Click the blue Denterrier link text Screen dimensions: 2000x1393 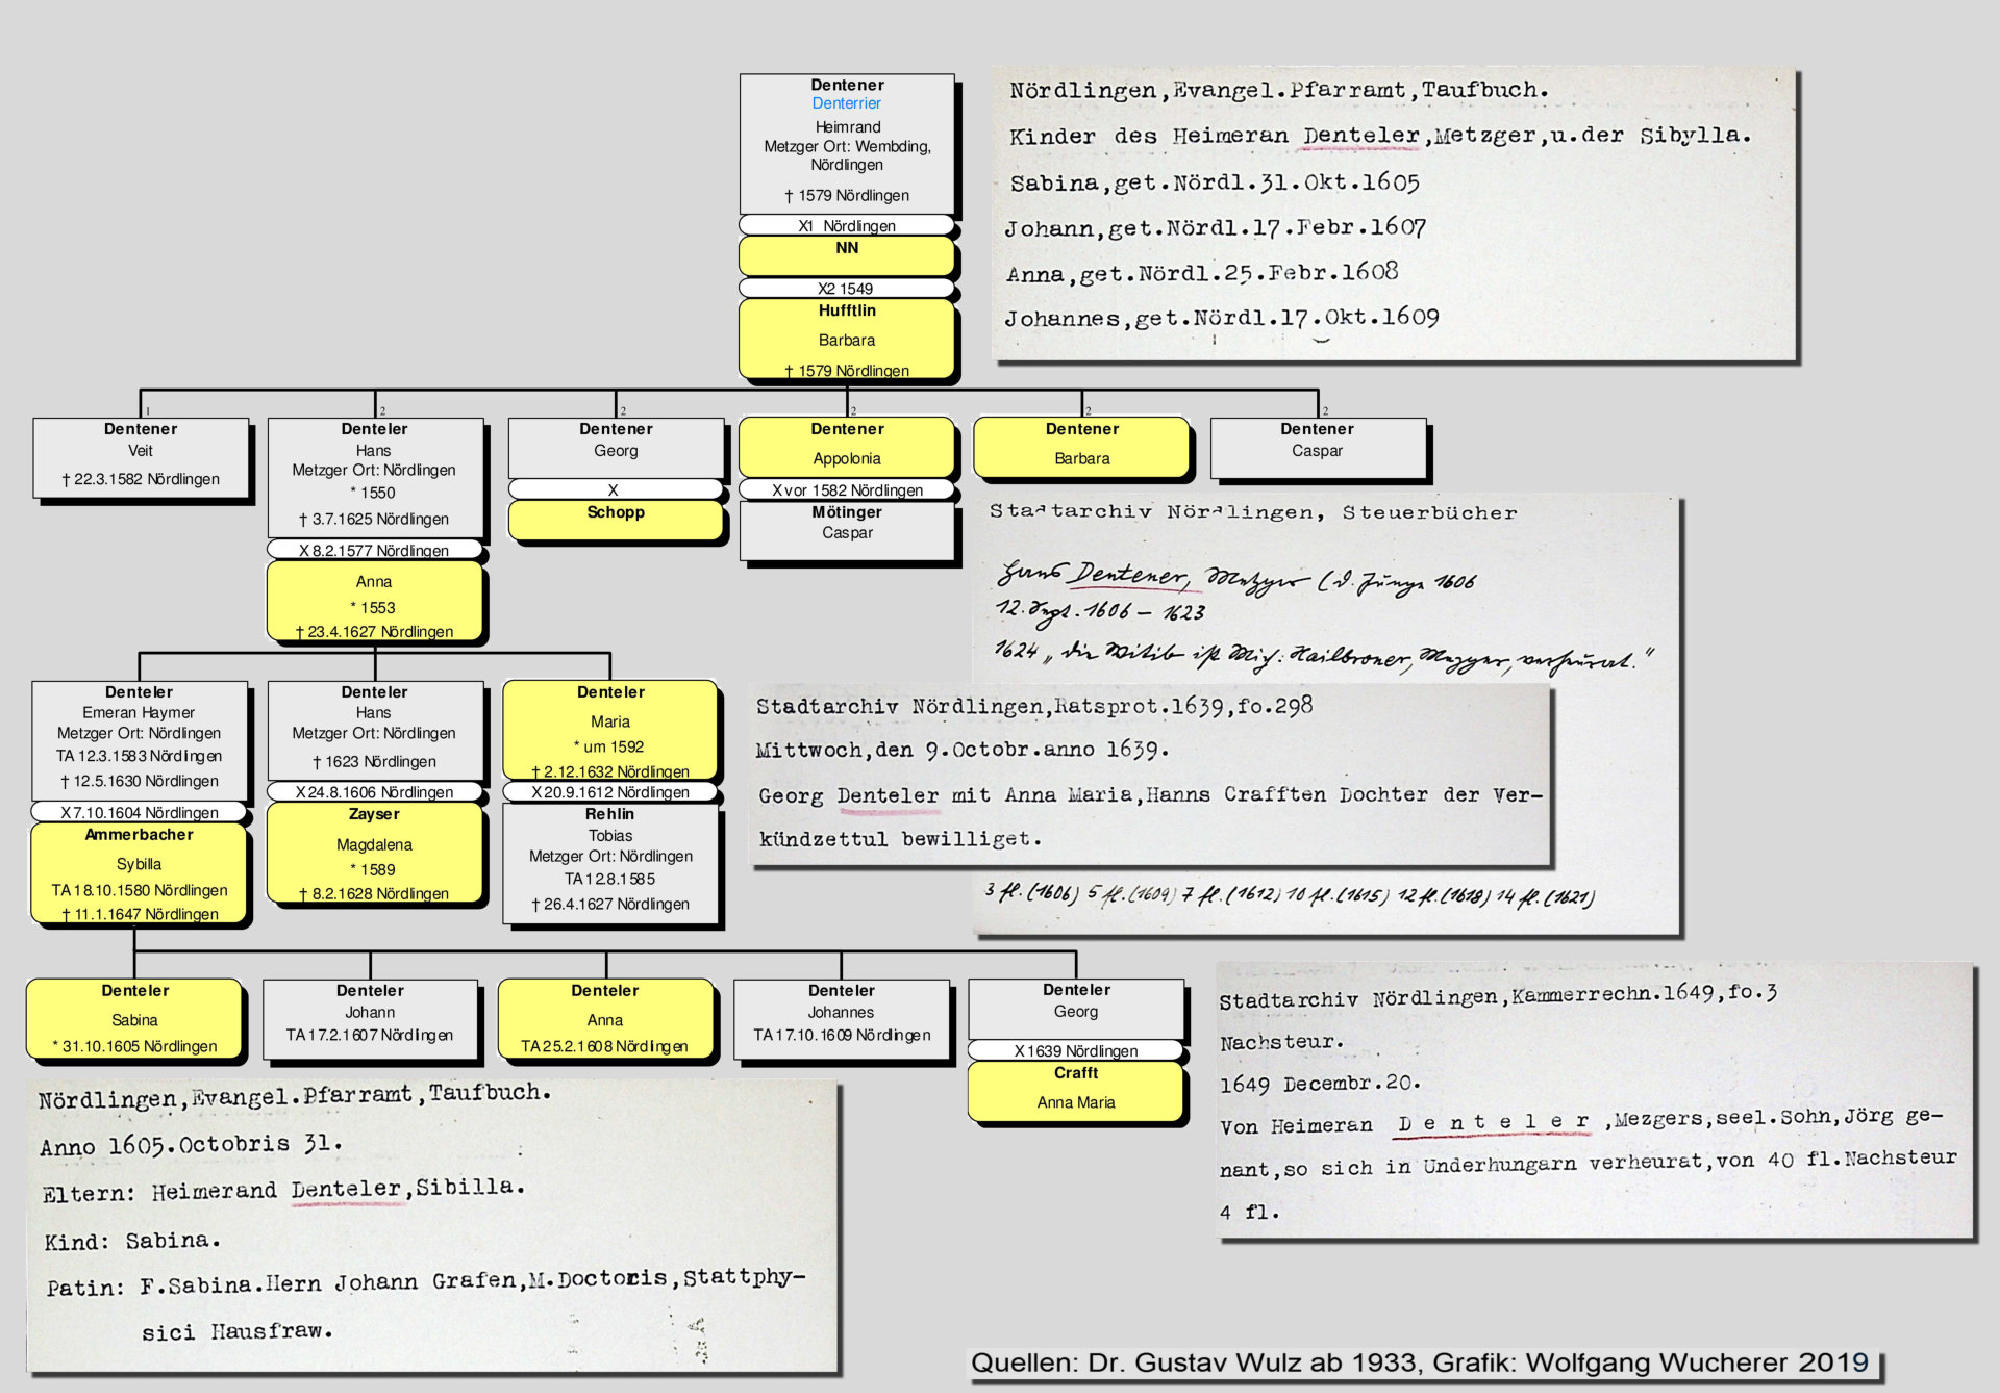pyautogui.click(x=846, y=103)
